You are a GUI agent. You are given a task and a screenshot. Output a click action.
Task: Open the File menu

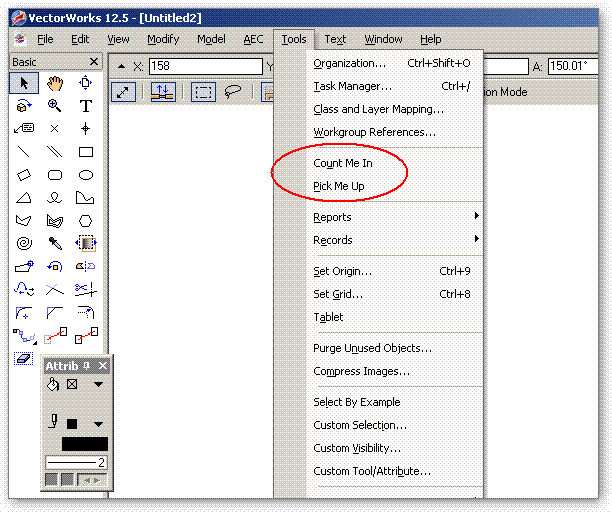[x=45, y=39]
